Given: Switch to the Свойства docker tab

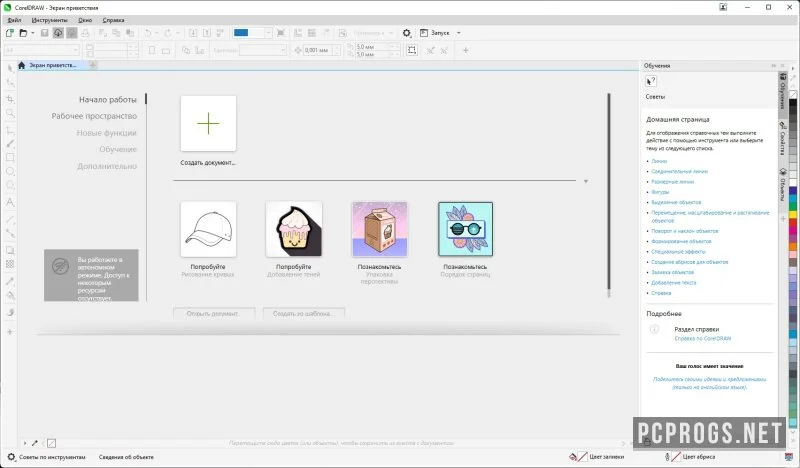Looking at the screenshot, I should click(x=783, y=139).
